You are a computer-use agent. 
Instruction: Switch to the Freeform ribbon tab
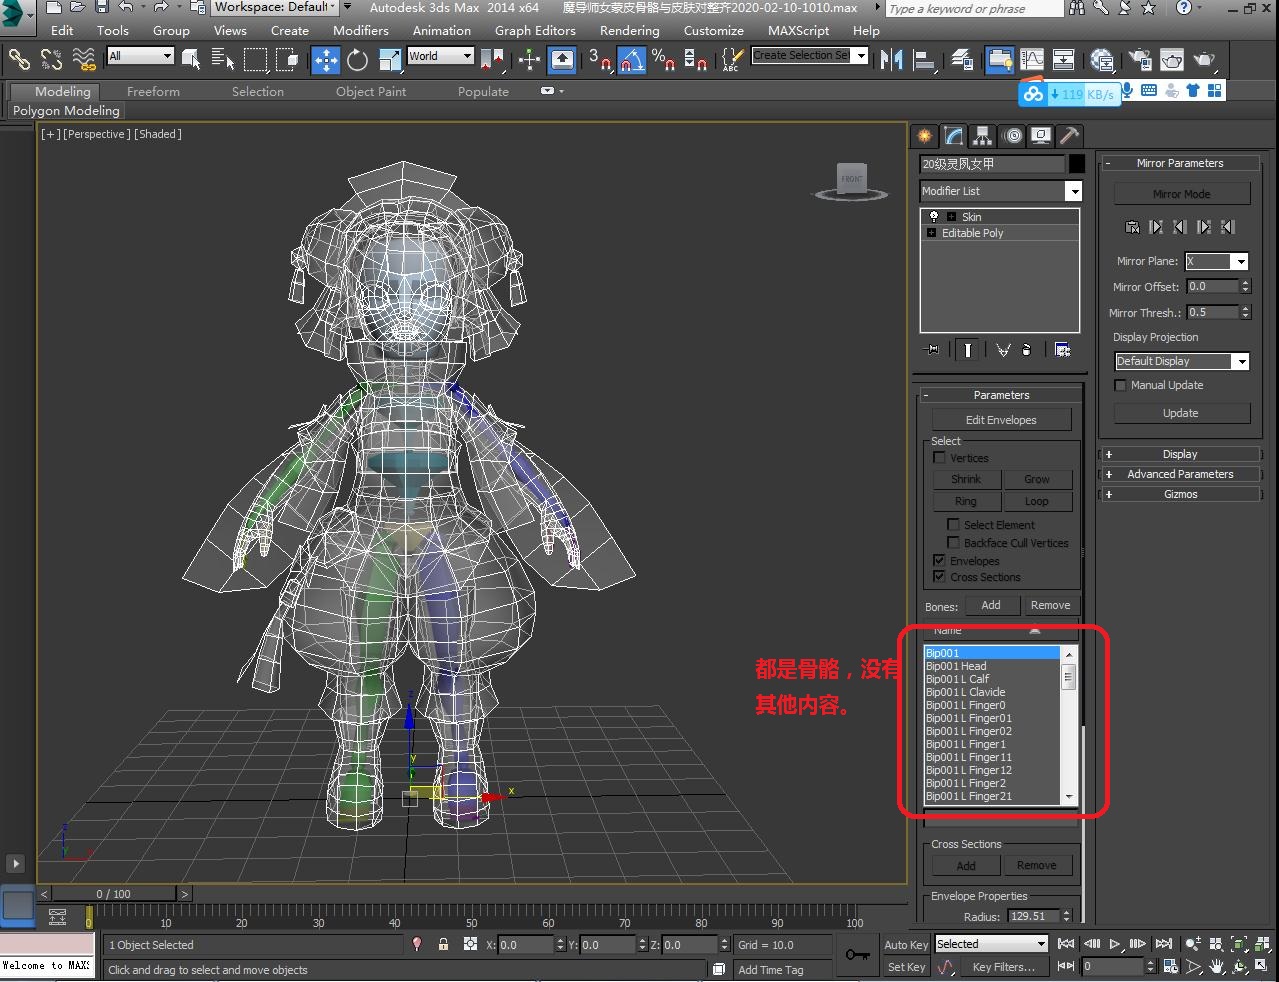click(152, 91)
